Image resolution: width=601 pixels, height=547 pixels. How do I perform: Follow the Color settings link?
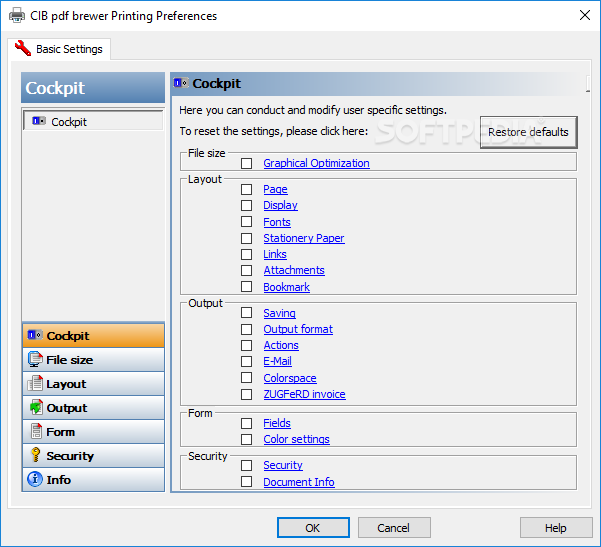point(296,439)
